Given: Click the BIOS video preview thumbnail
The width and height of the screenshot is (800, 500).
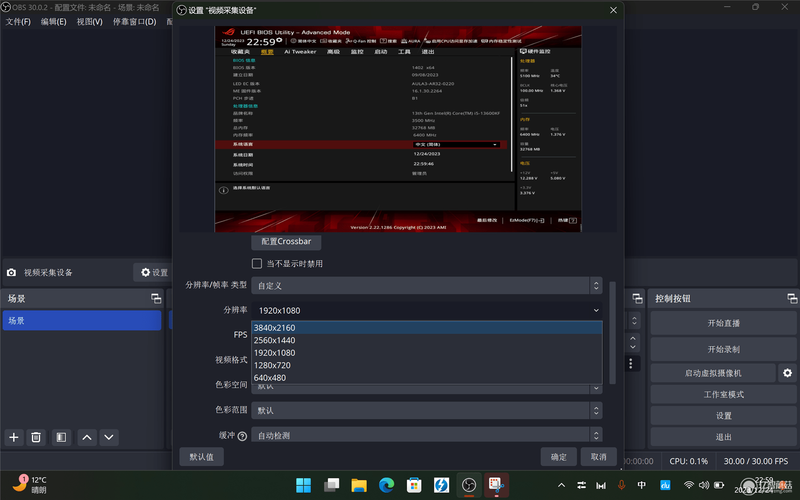Looking at the screenshot, I should (398, 129).
